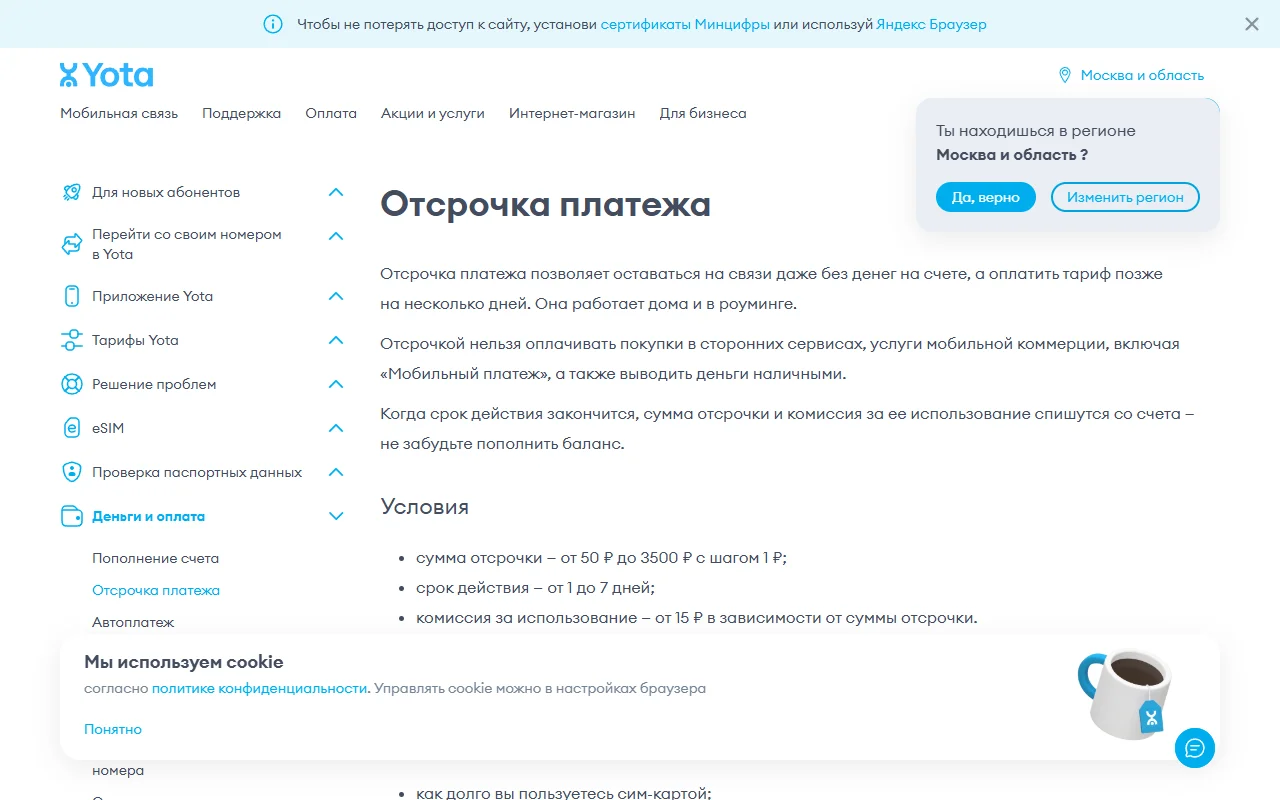Expand the Проверка паспортных данных chevron

[x=336, y=472]
